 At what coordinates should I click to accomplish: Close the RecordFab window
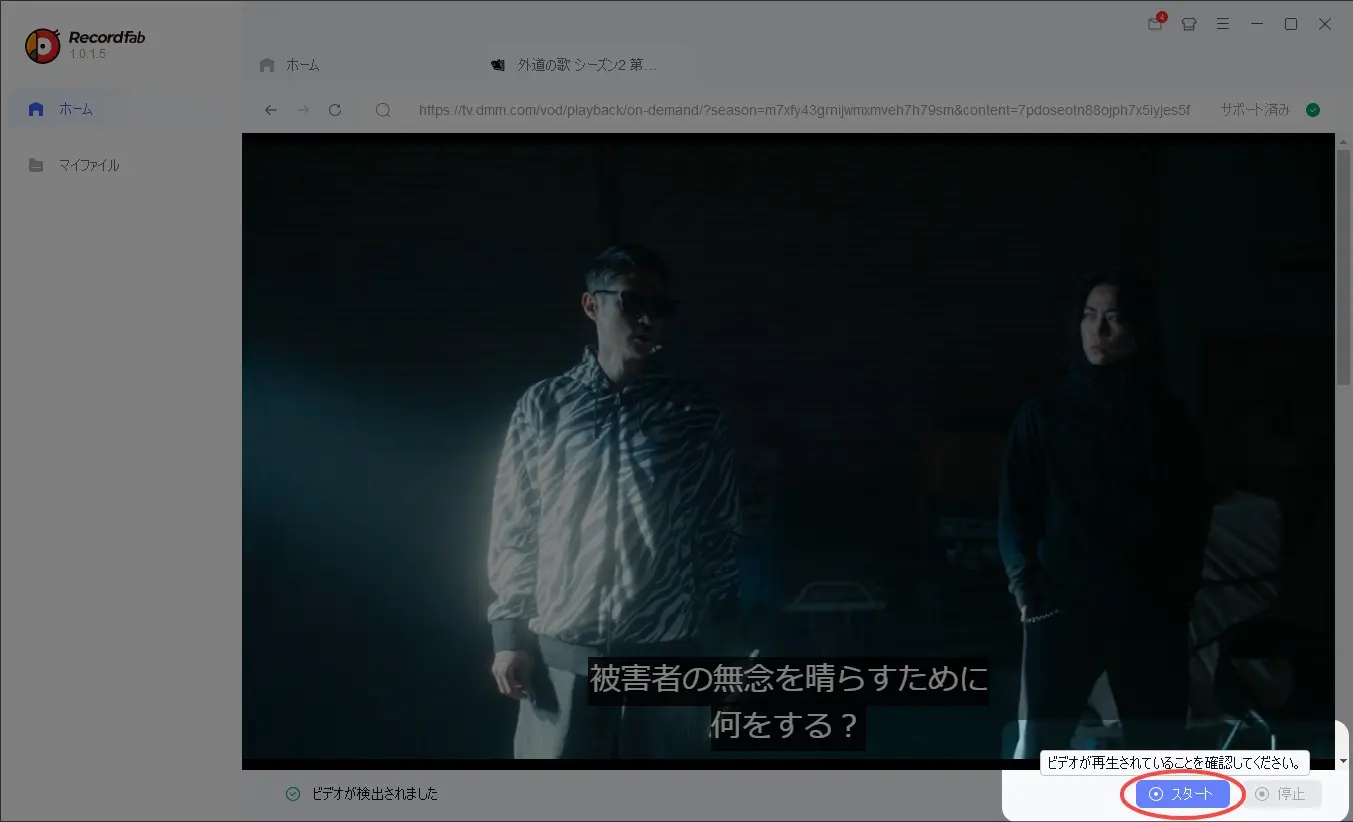point(1326,24)
